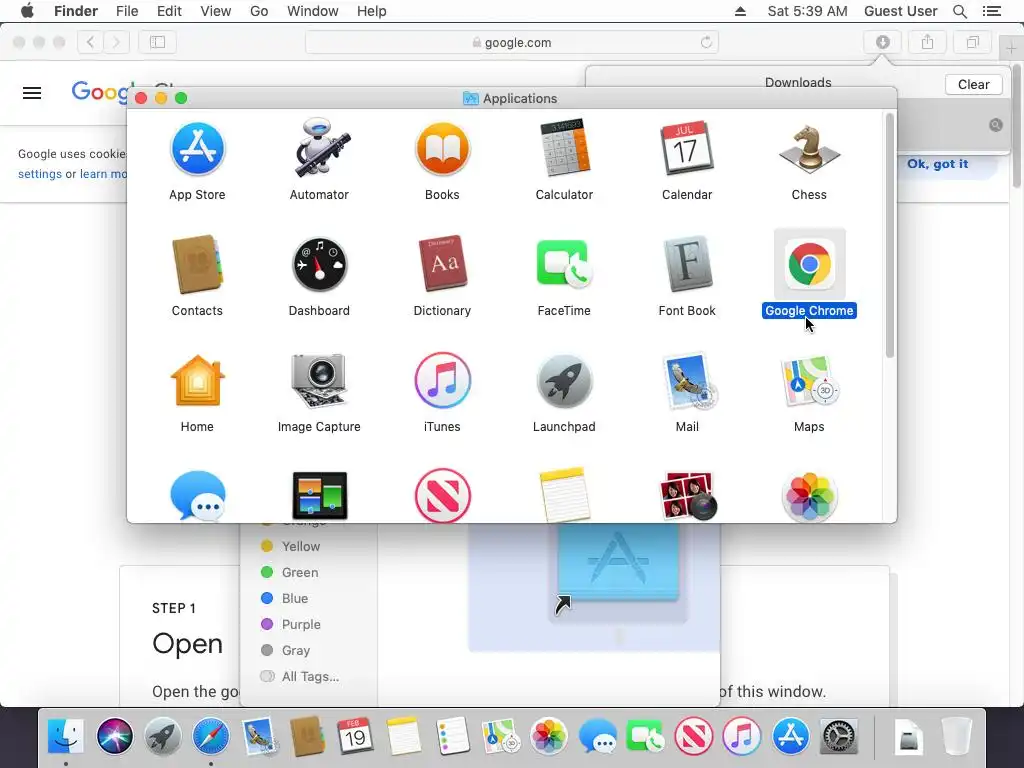Open the Trash in the Dock

pos(957,737)
